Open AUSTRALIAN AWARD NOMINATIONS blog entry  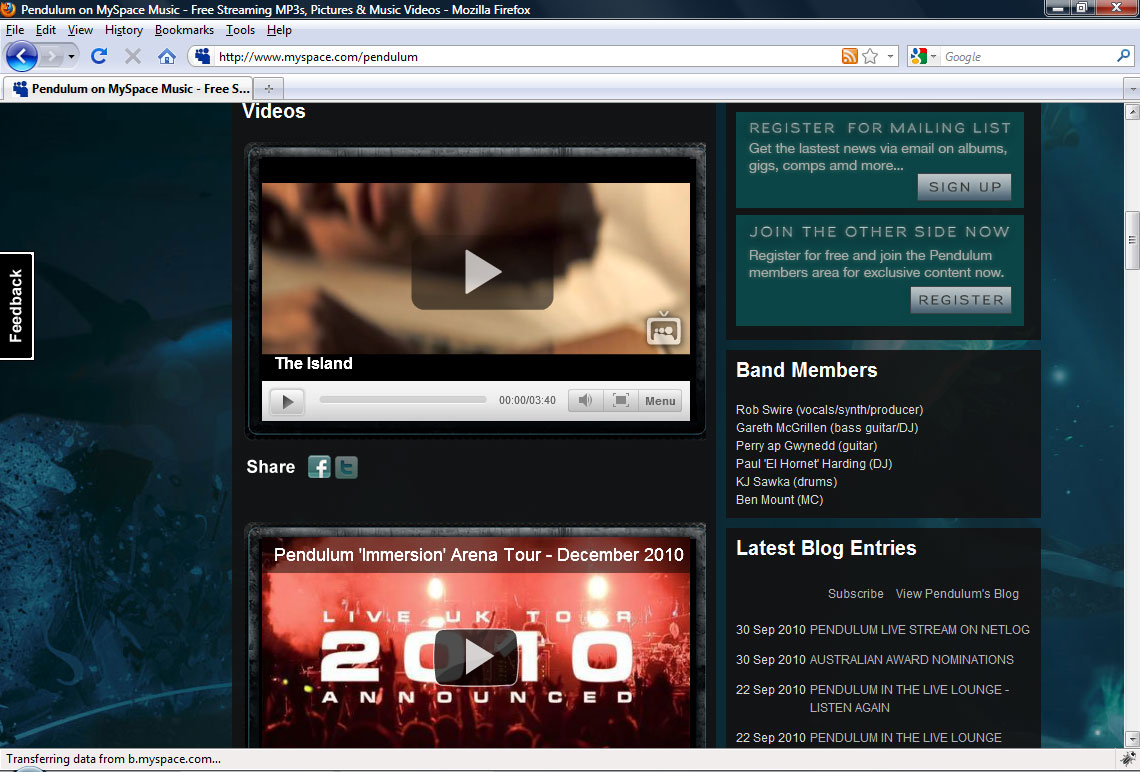(x=912, y=659)
